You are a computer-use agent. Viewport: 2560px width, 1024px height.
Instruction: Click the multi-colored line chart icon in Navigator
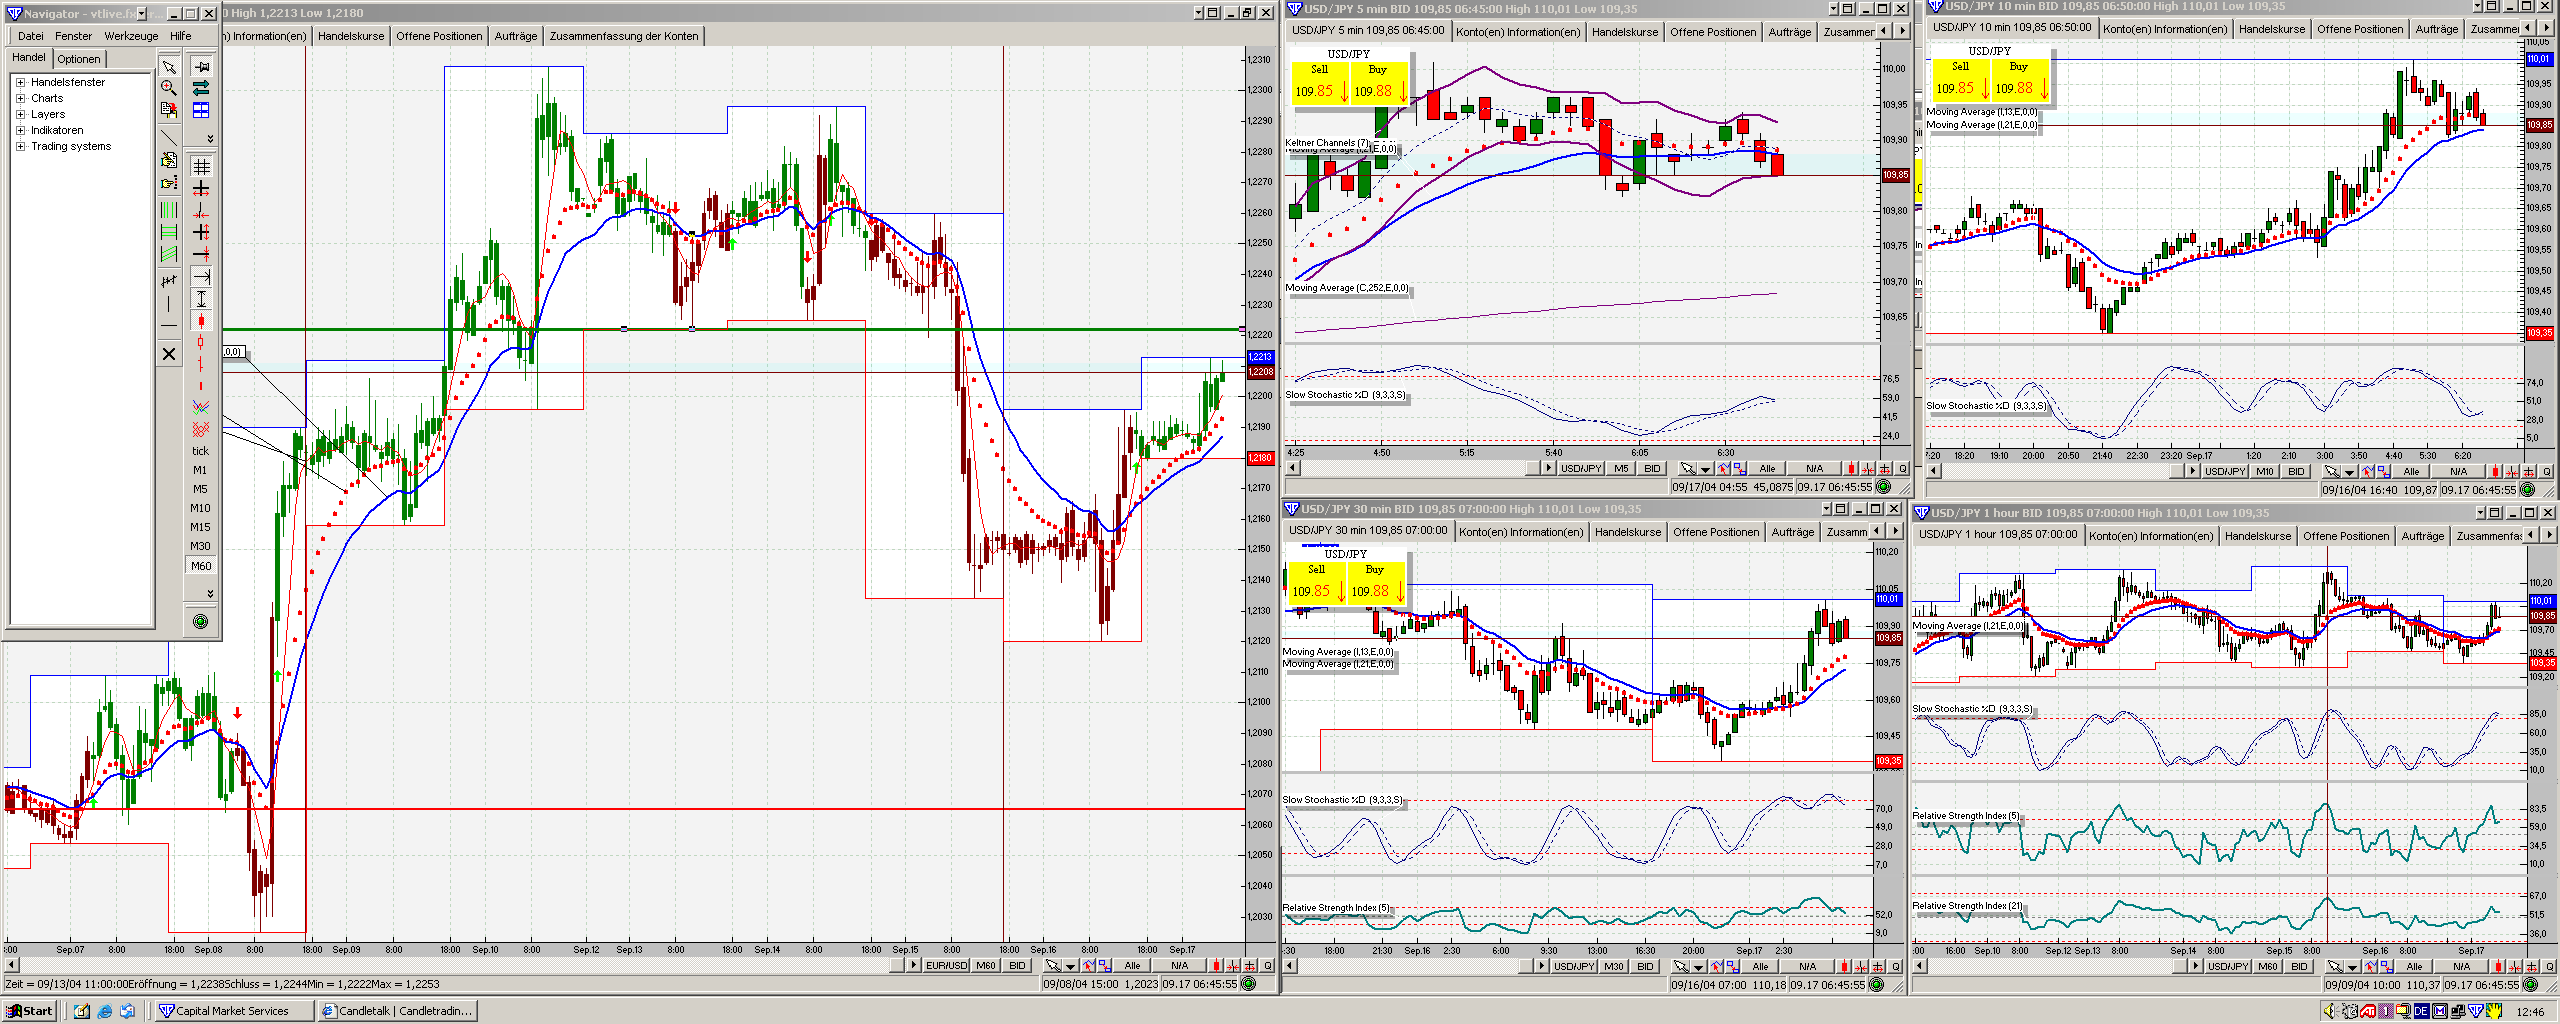201,407
